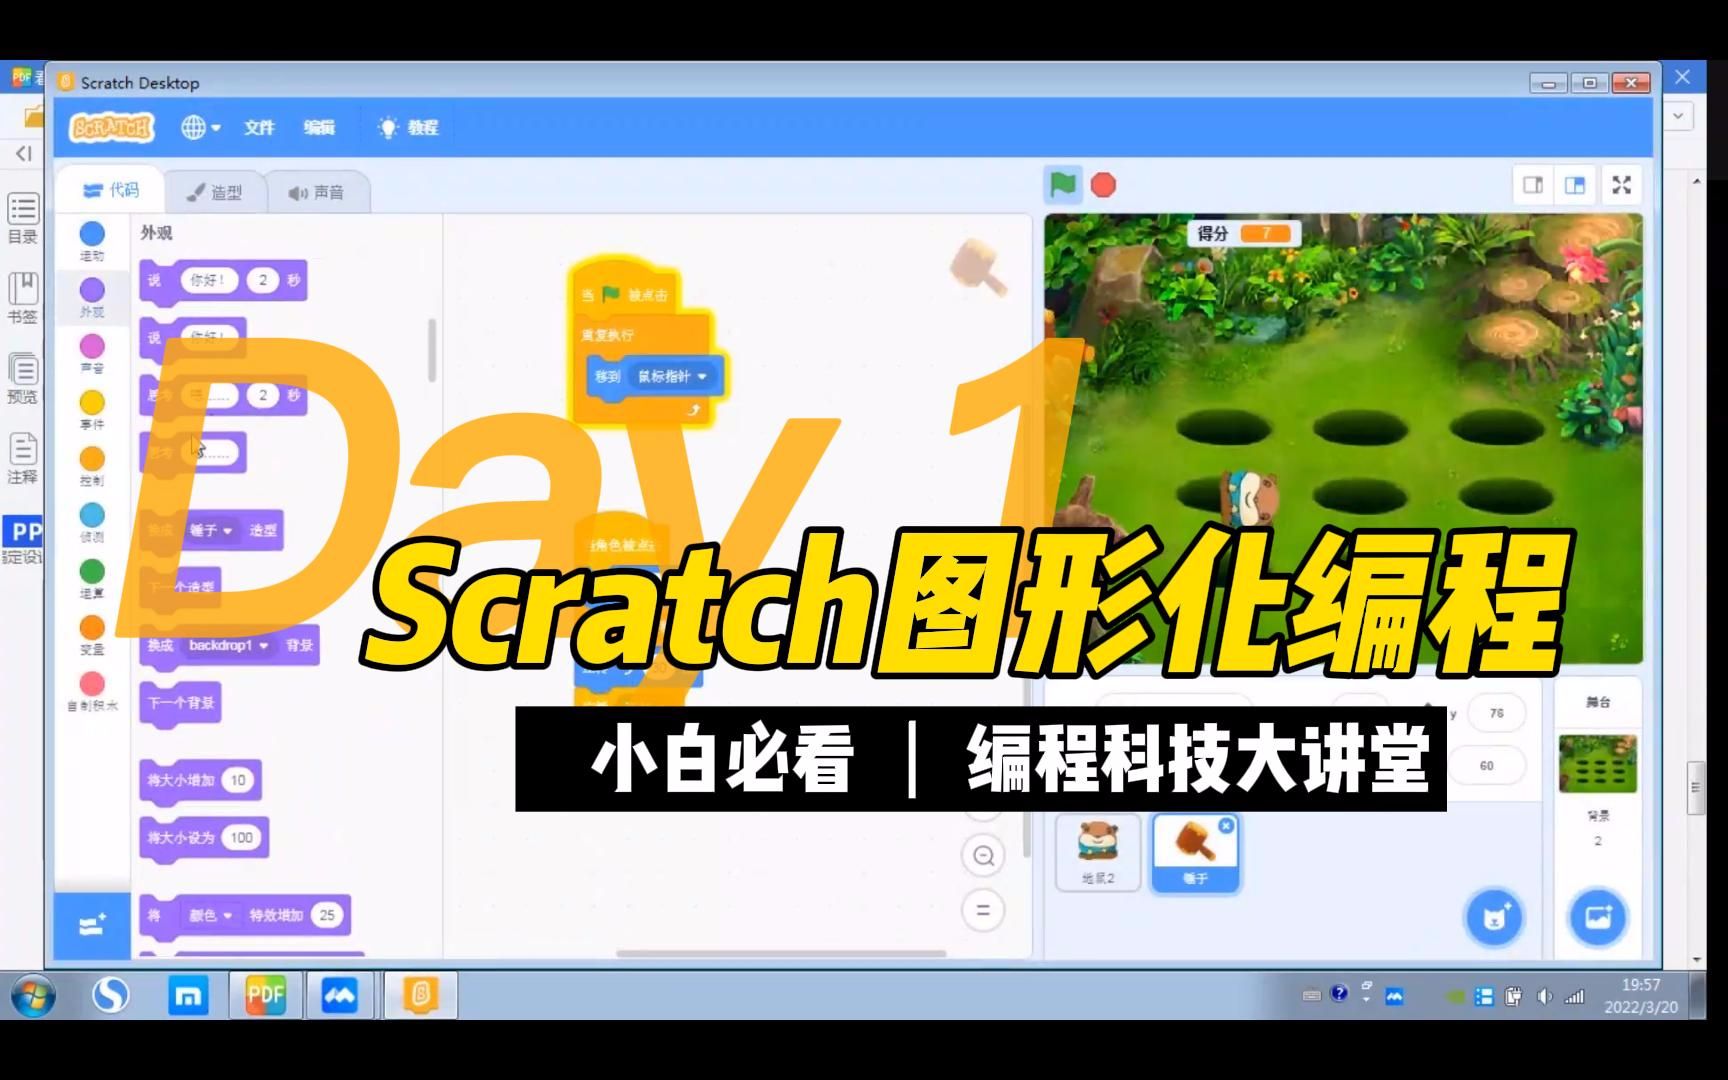Click the choose a backdrop button

click(1598, 917)
